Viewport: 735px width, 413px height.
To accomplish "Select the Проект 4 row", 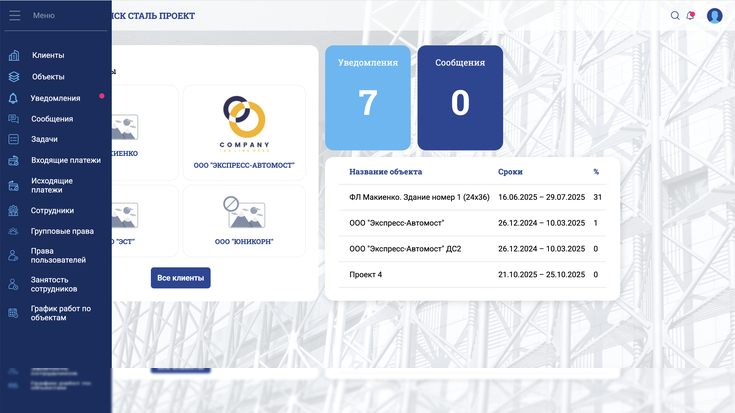I will [x=472, y=275].
